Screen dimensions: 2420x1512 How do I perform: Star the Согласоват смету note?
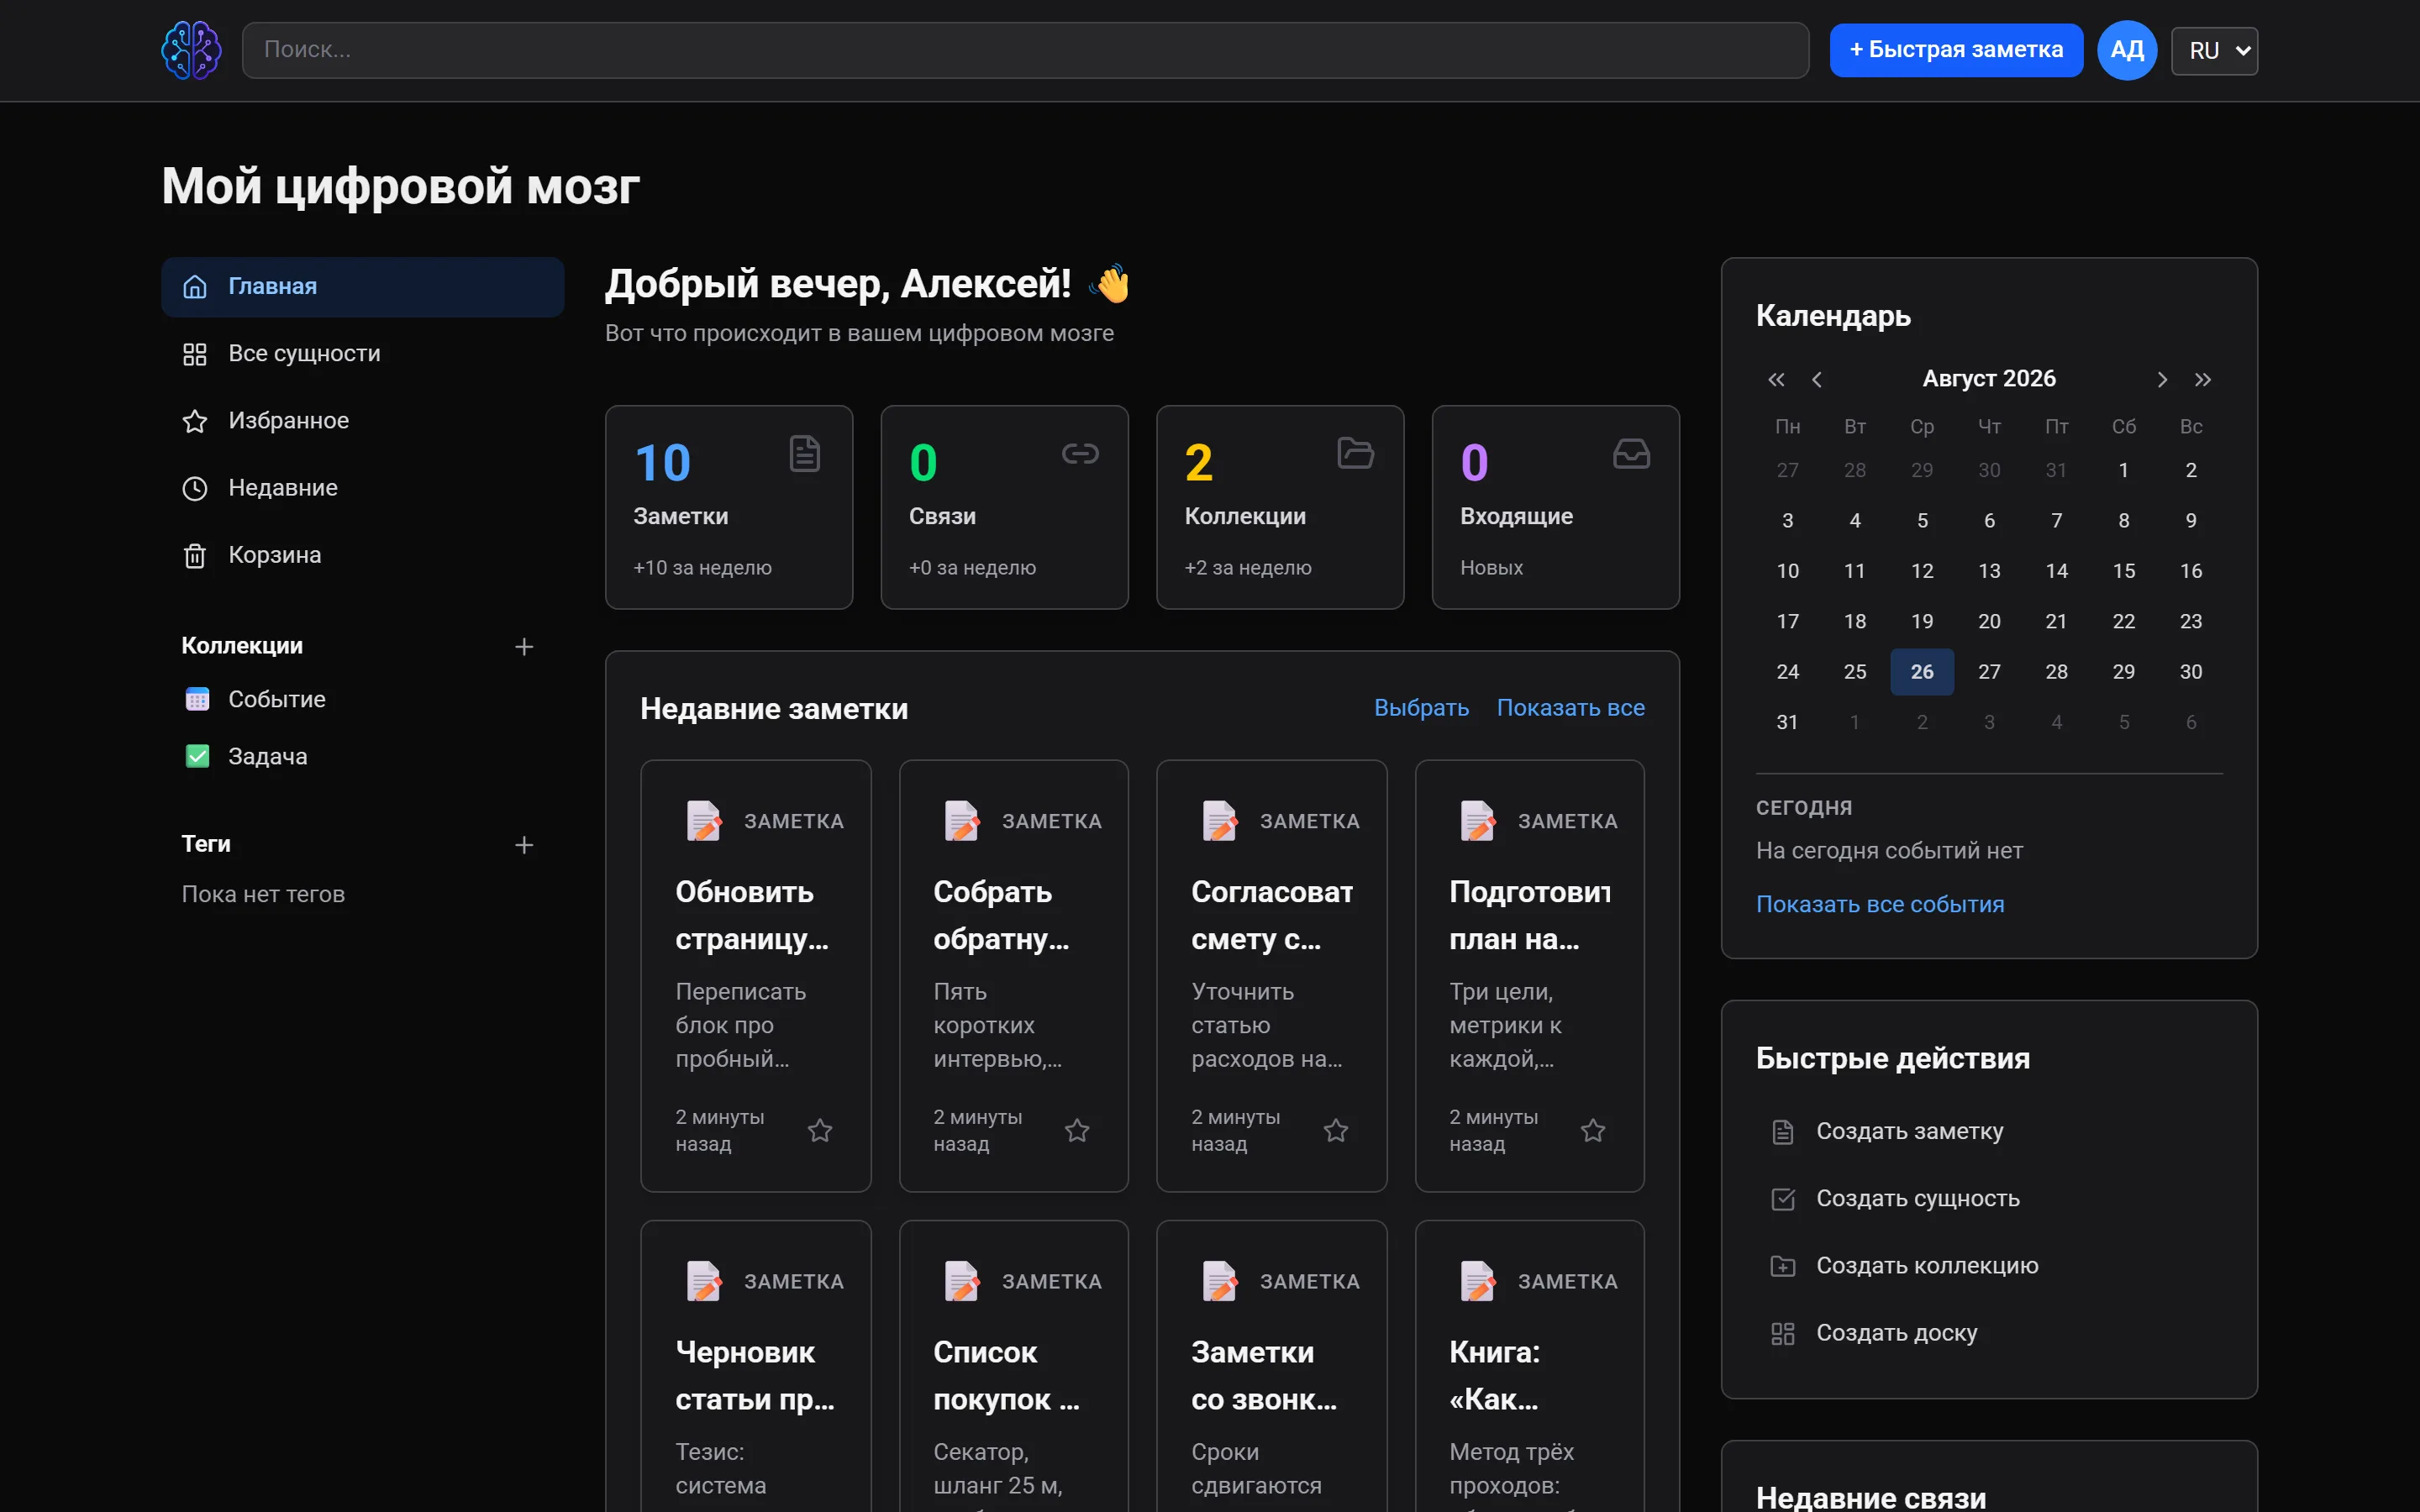pyautogui.click(x=1336, y=1130)
